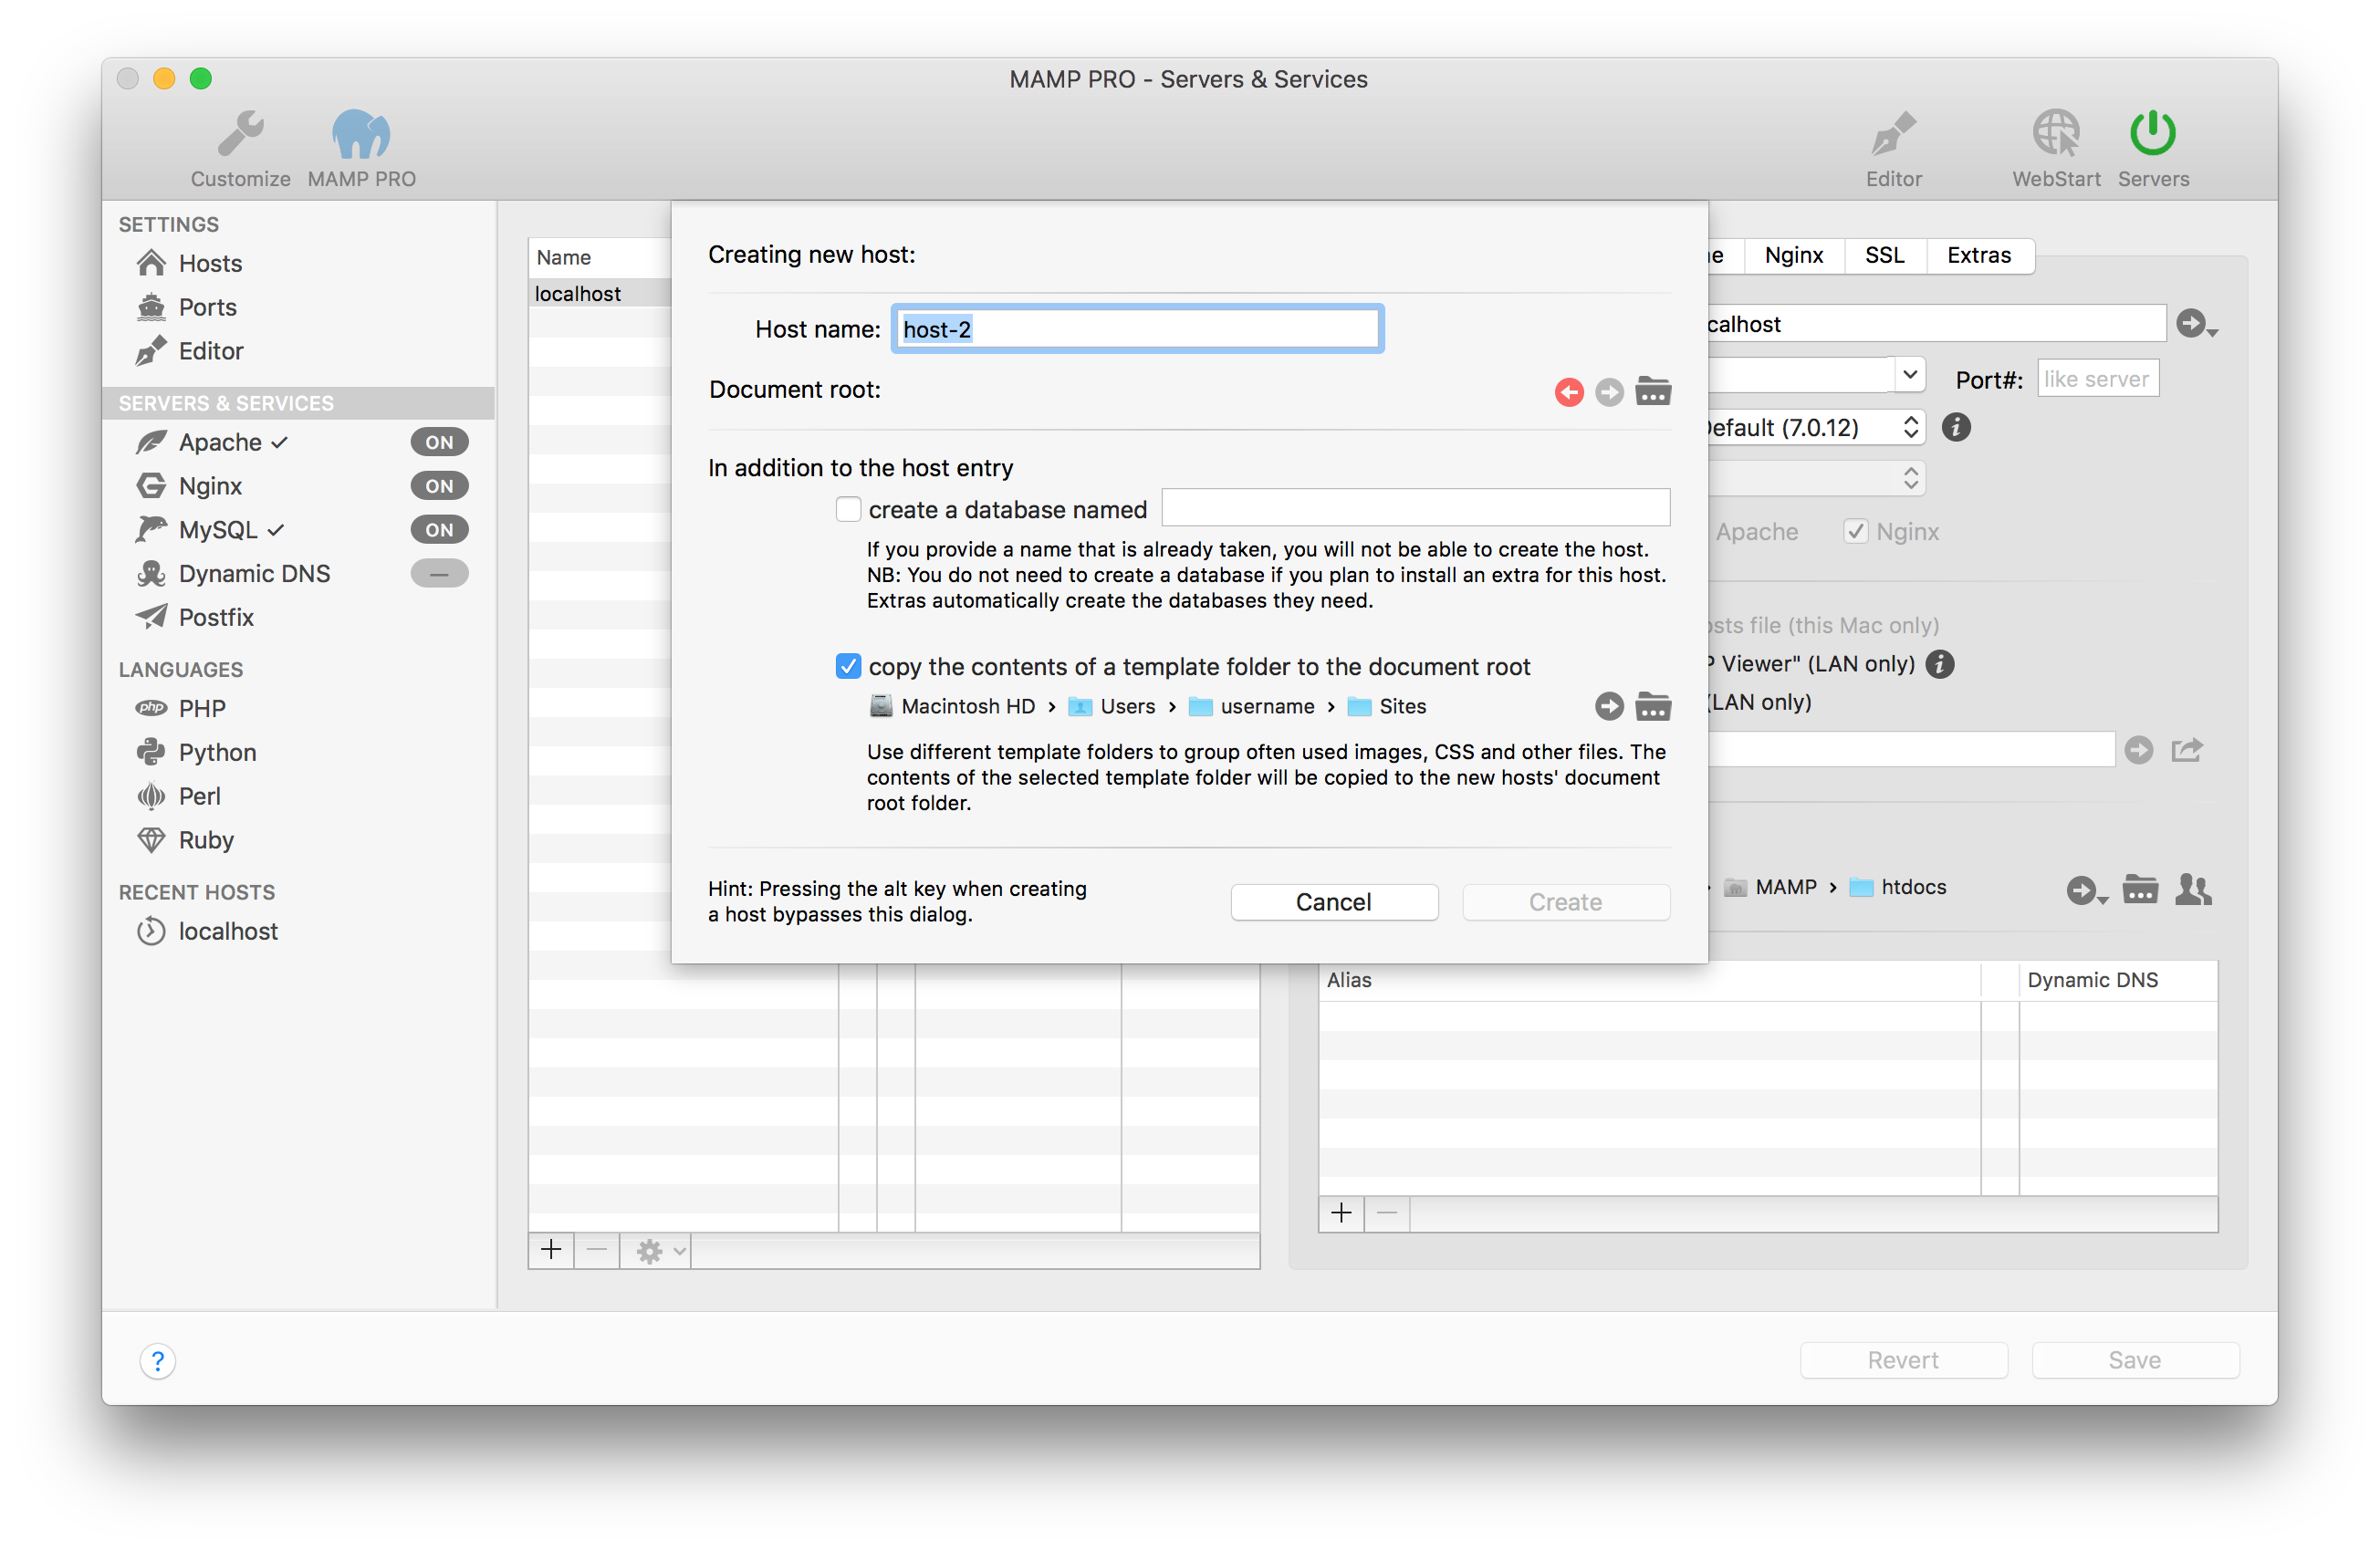Screen dimensions: 2380x1551
Task: Open Perl language settings
Action: pos(199,797)
